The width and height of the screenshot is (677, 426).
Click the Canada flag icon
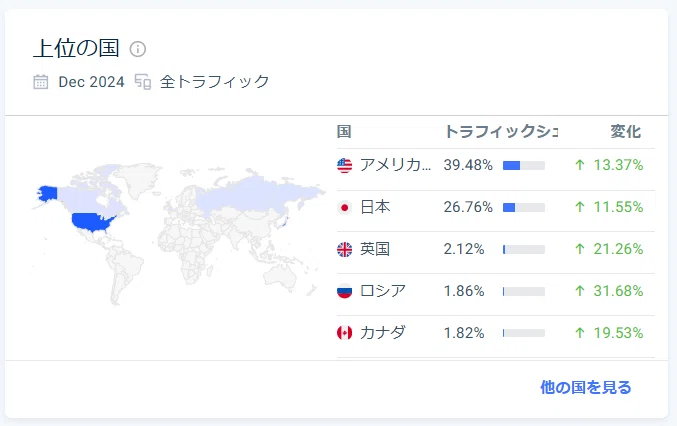coord(344,333)
